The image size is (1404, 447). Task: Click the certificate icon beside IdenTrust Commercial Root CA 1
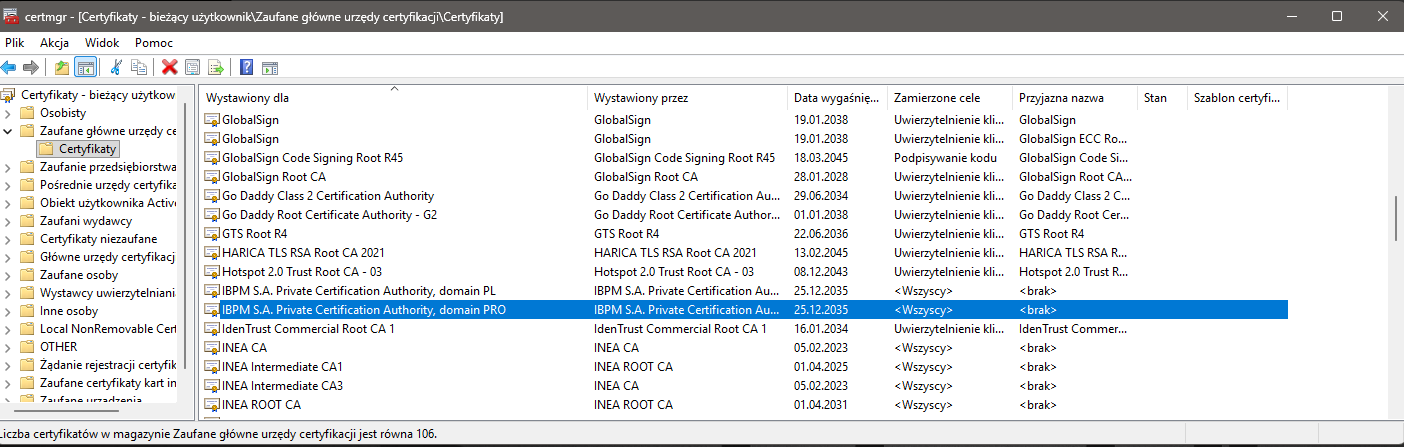[x=212, y=328]
